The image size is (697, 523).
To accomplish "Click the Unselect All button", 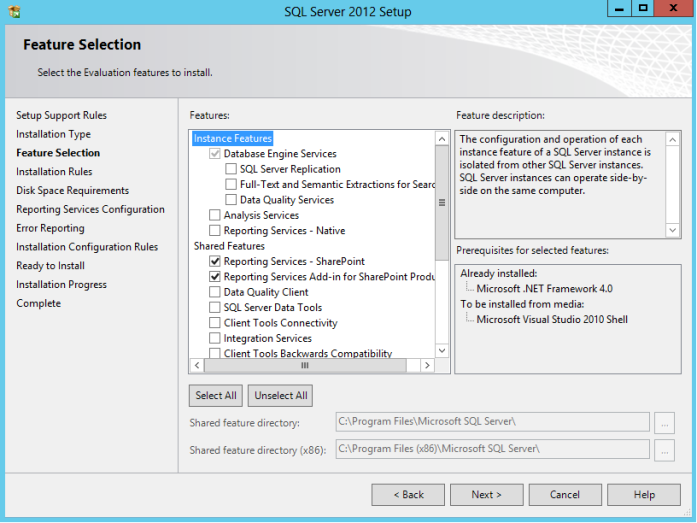I will coord(280,395).
